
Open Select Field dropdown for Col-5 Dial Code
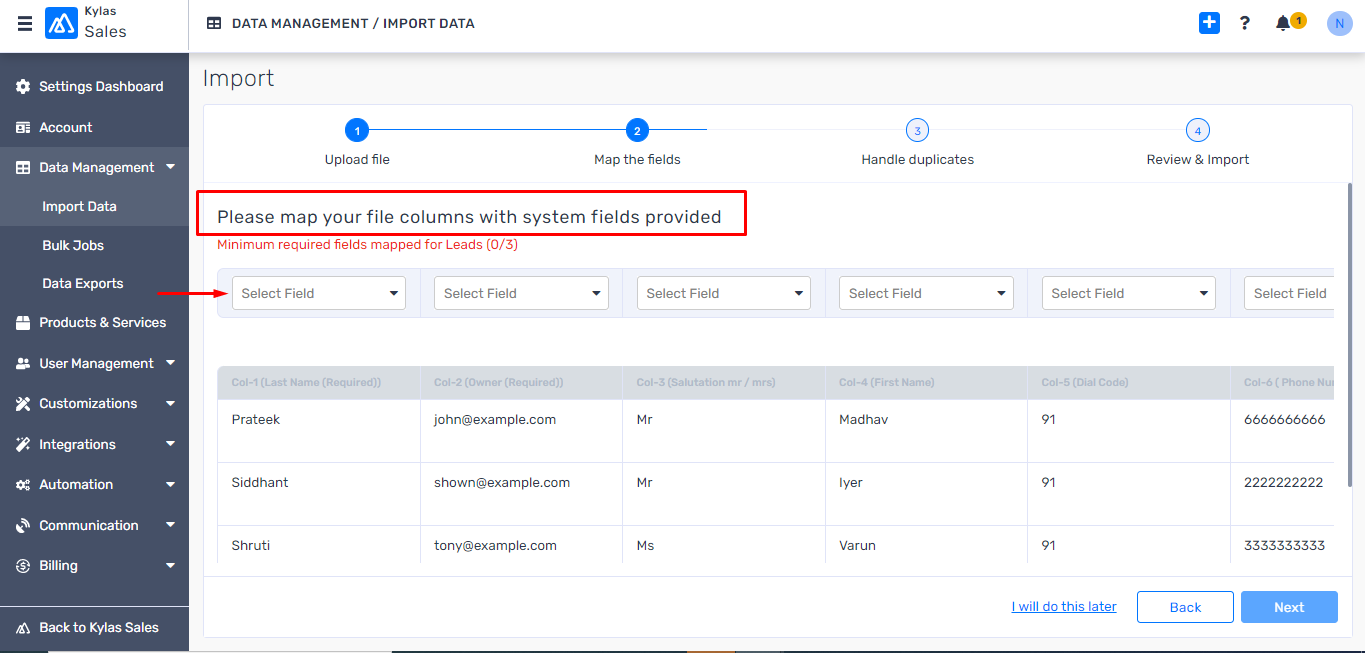coord(1129,293)
